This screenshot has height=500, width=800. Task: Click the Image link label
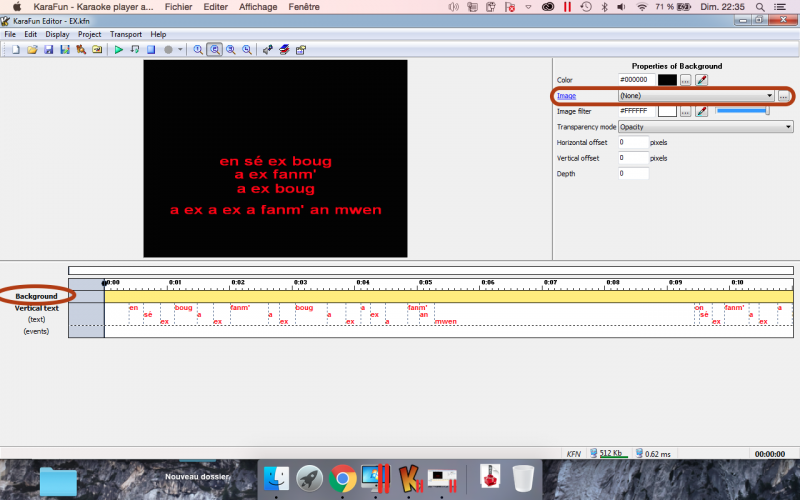click(566, 95)
